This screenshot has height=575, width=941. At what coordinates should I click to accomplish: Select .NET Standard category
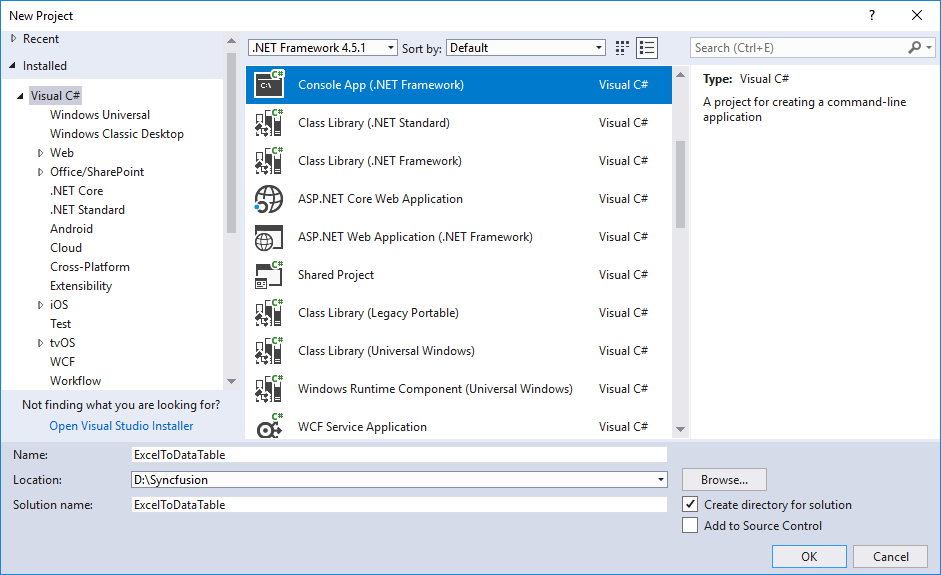coord(87,209)
